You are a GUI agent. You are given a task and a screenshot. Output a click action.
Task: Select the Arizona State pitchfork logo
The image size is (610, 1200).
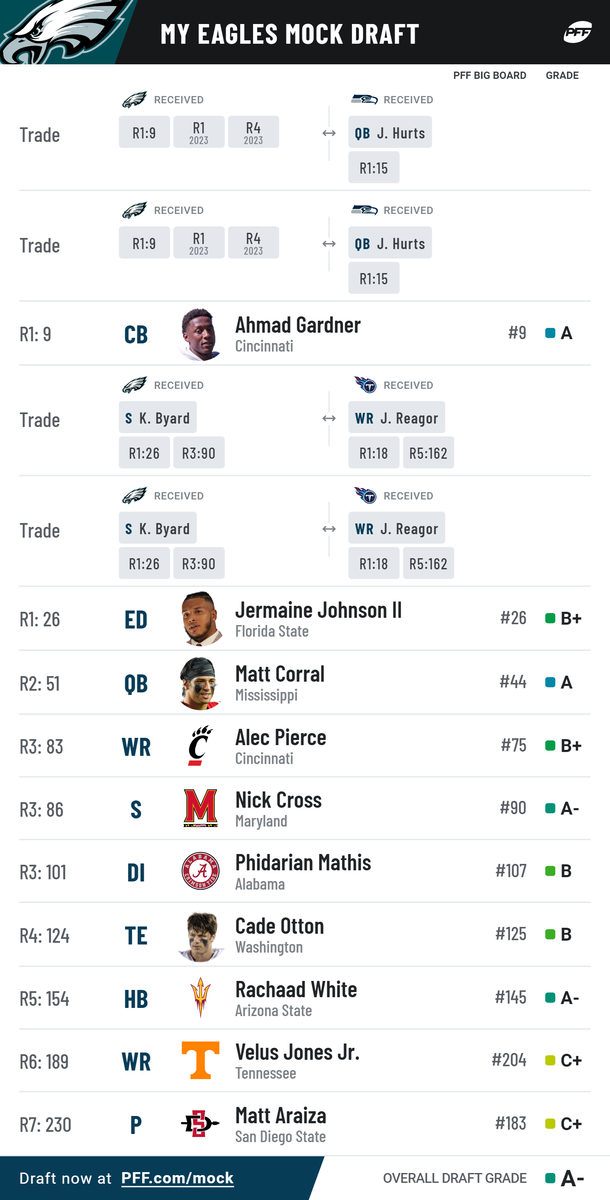point(200,998)
